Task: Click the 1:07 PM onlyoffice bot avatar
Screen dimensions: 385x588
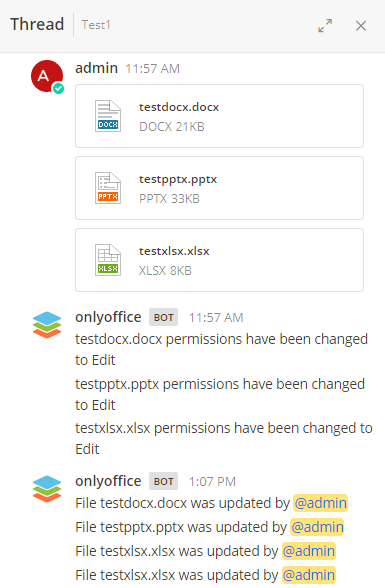Action: click(47, 489)
